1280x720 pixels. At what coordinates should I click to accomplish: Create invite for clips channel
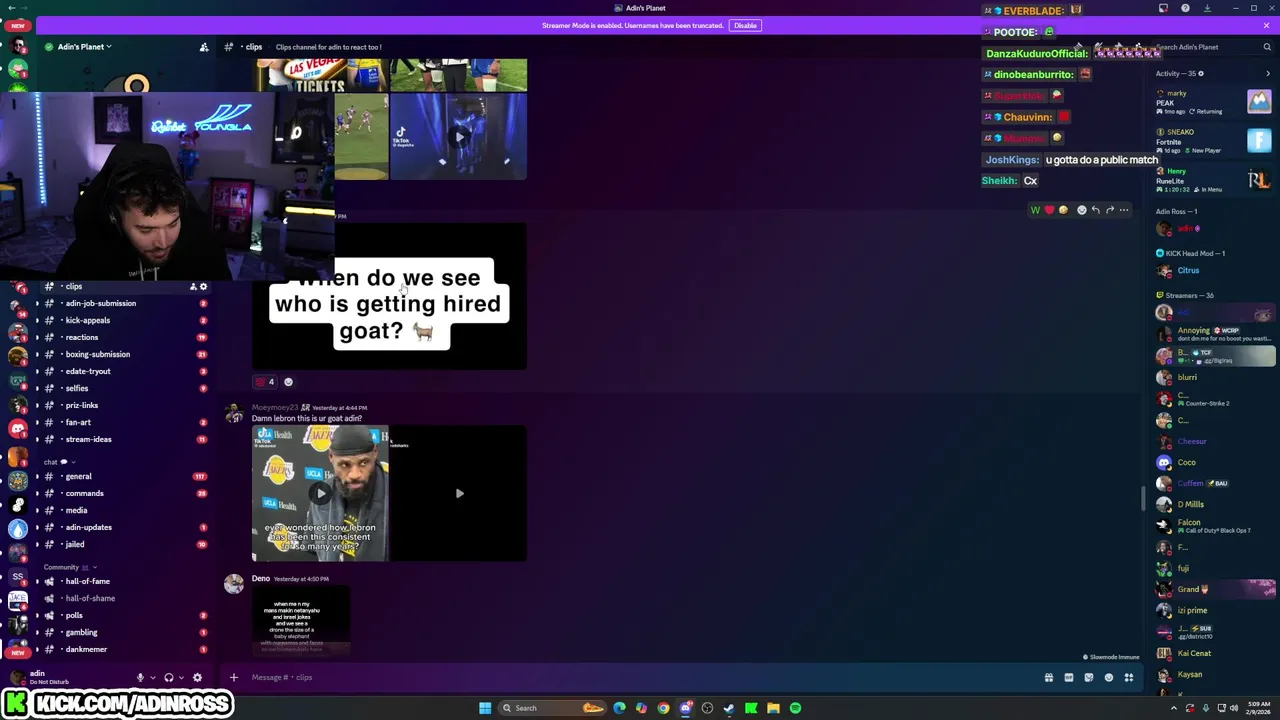pyautogui.click(x=193, y=287)
